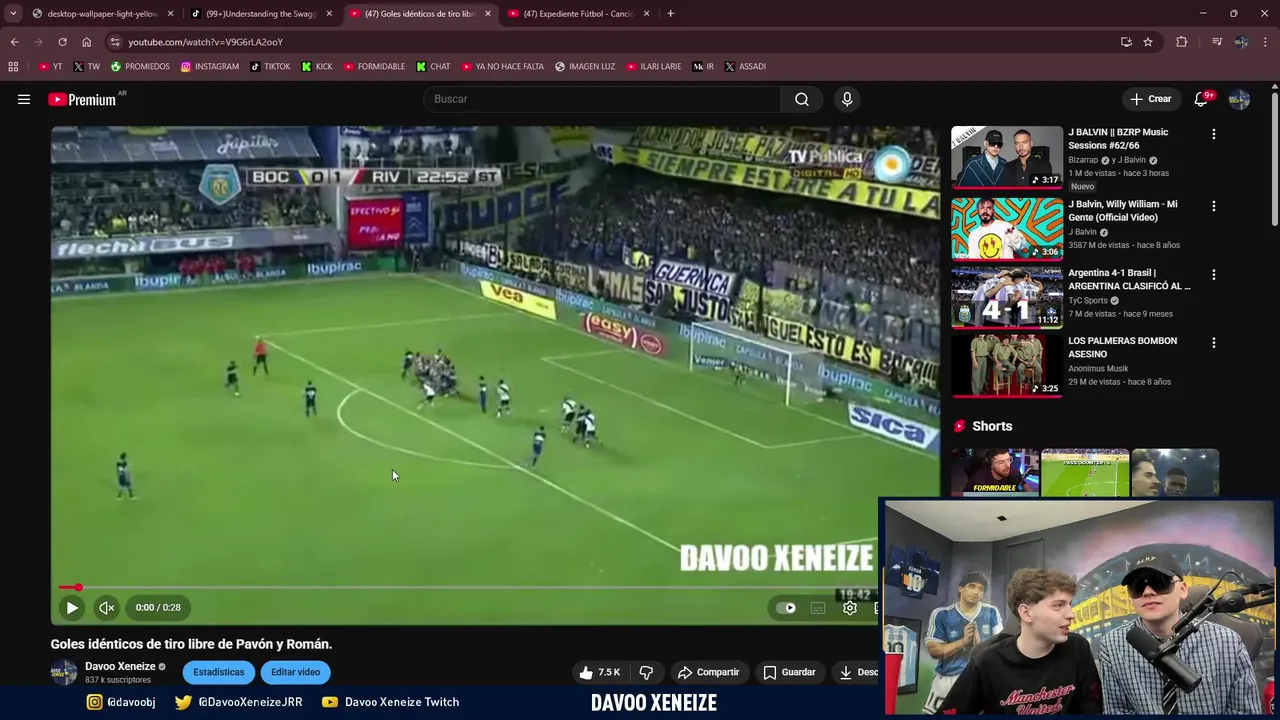Viewport: 1280px width, 720px height.
Task: Open the FORMIDABLE short thumbnail
Action: [995, 472]
